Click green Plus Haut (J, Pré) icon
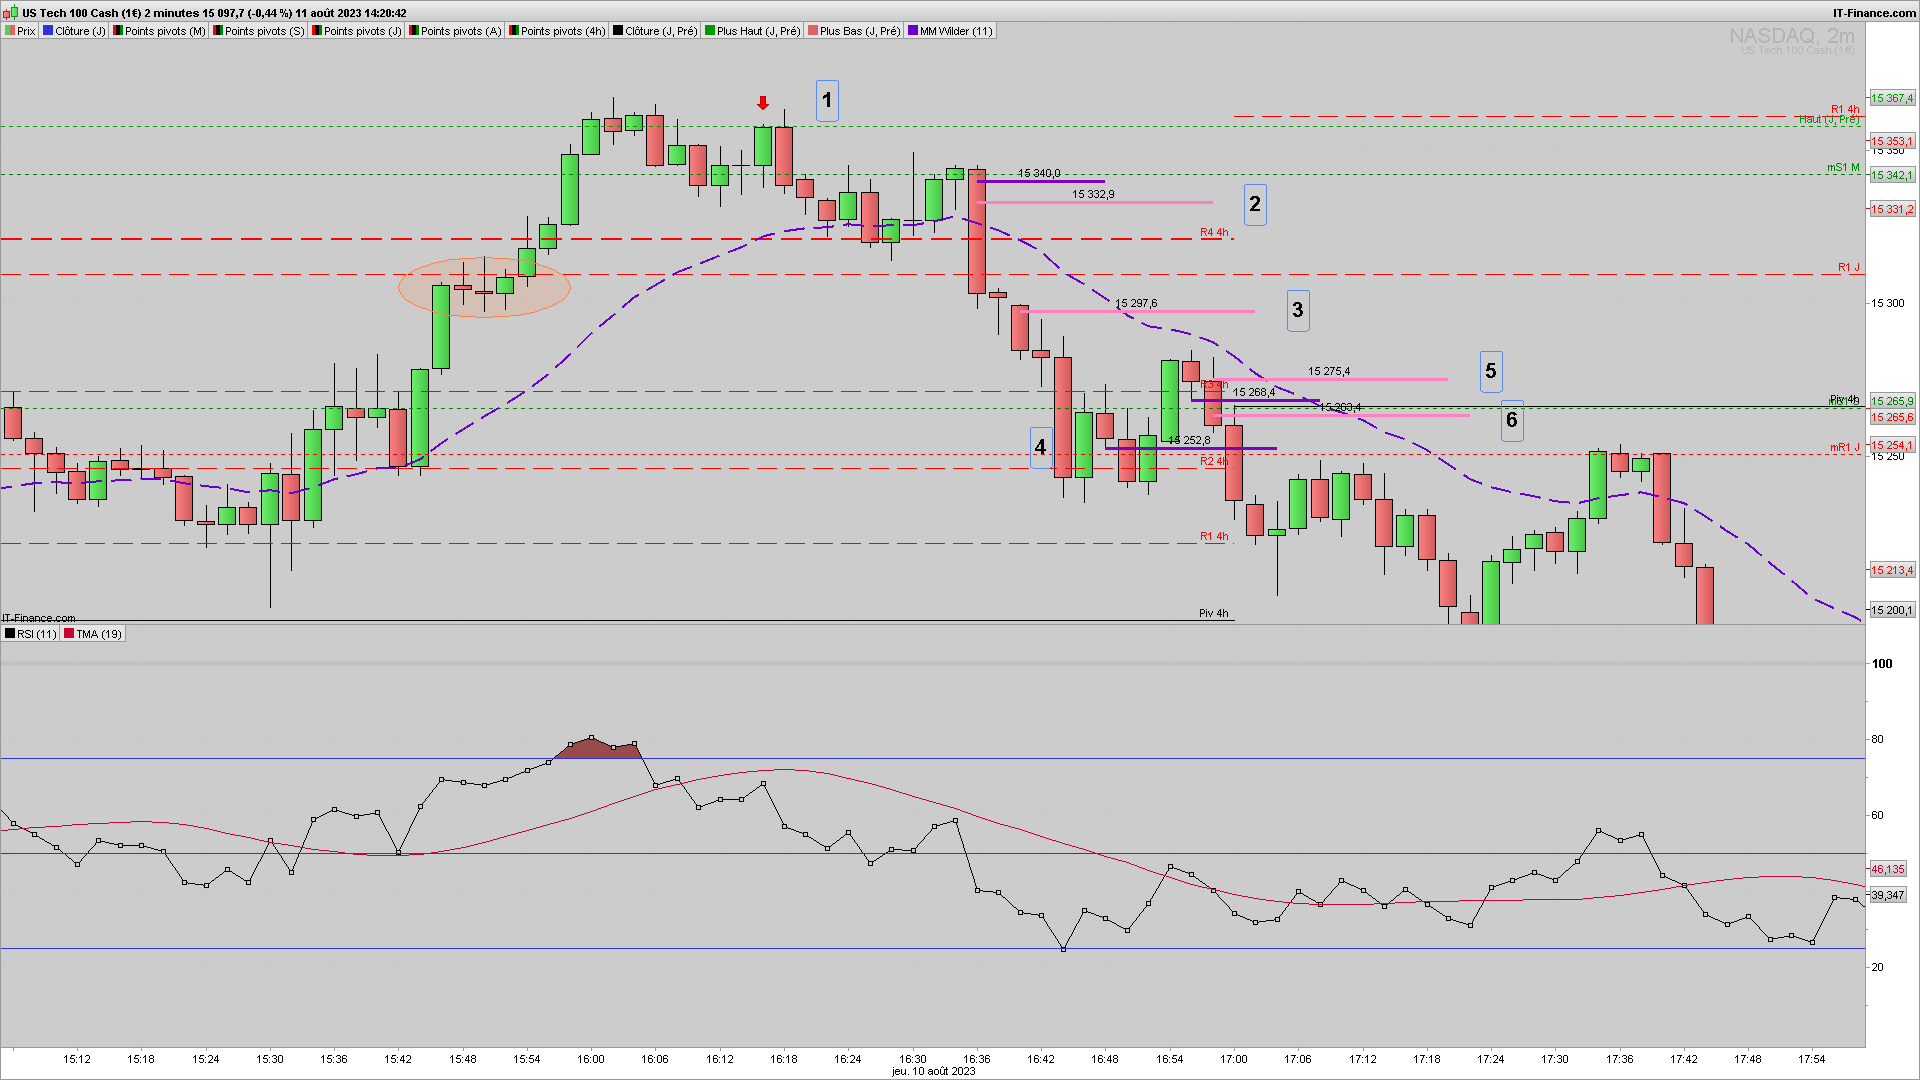Image resolution: width=1920 pixels, height=1080 pixels. point(710,31)
